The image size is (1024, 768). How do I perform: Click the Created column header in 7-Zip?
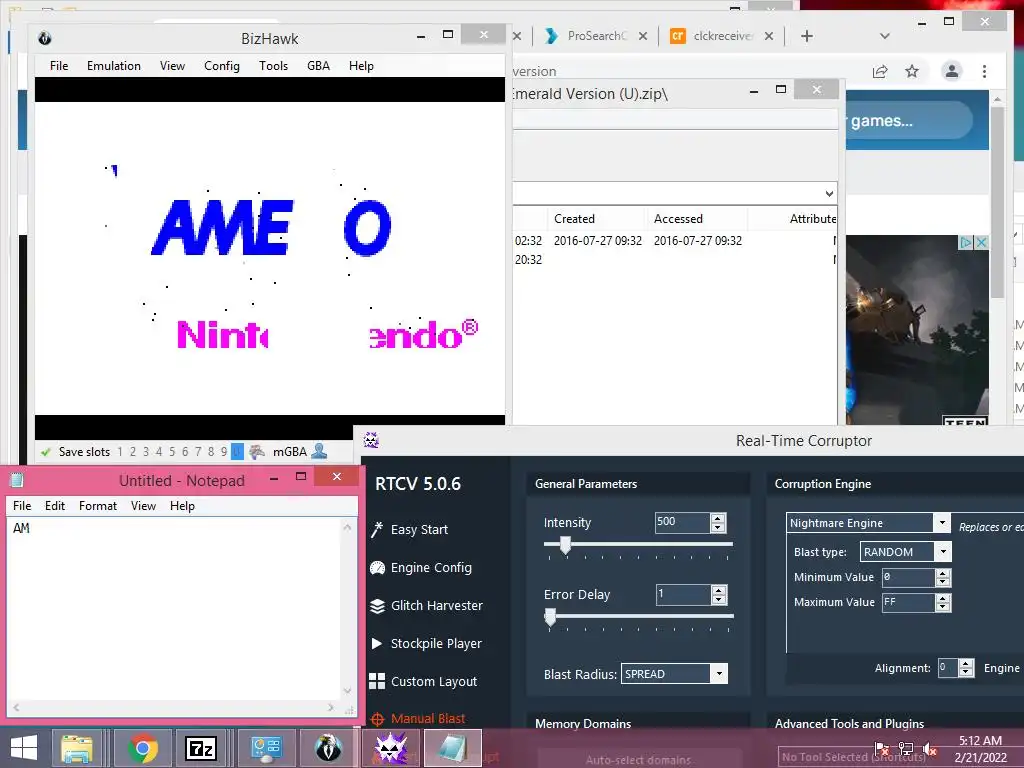tap(598, 219)
